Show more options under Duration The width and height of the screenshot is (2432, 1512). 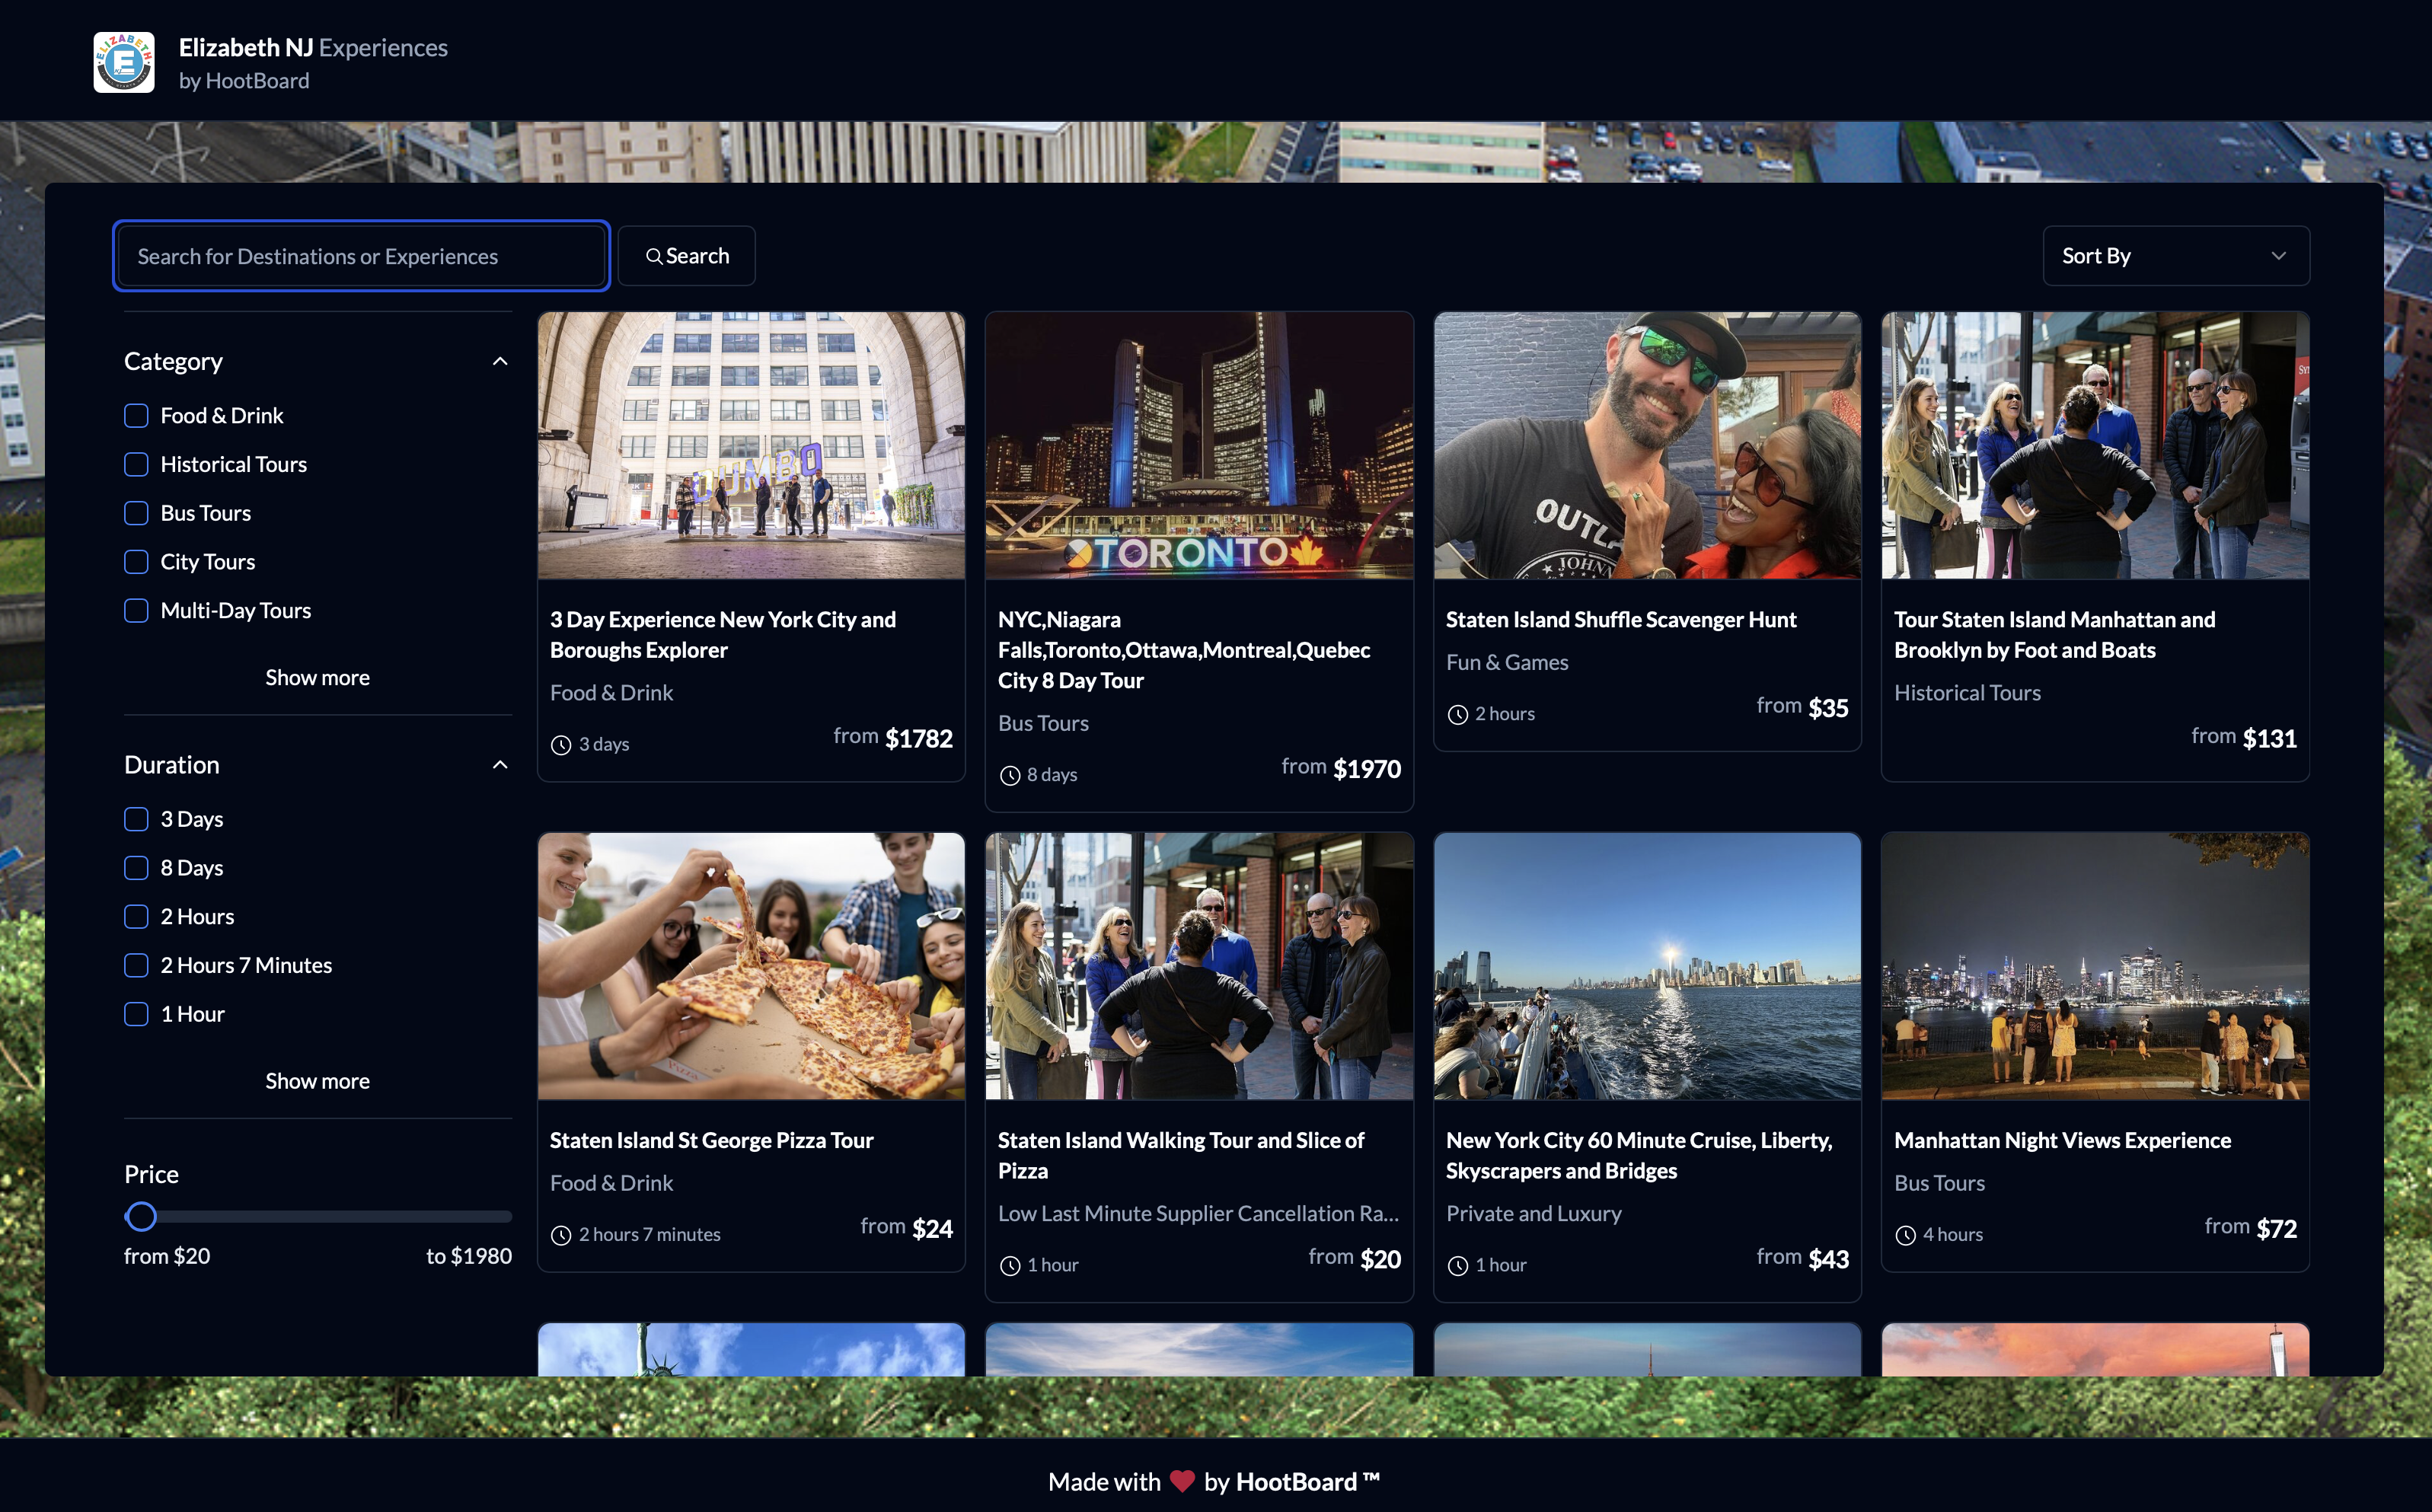tap(317, 1081)
